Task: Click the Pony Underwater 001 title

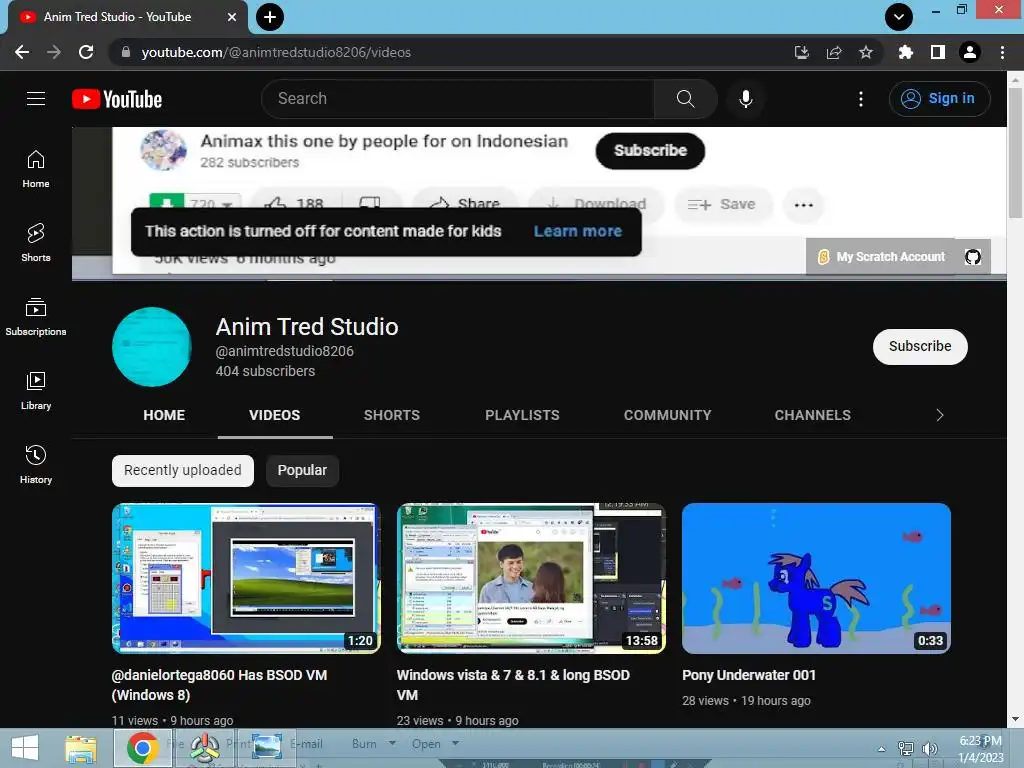Action: coord(748,675)
